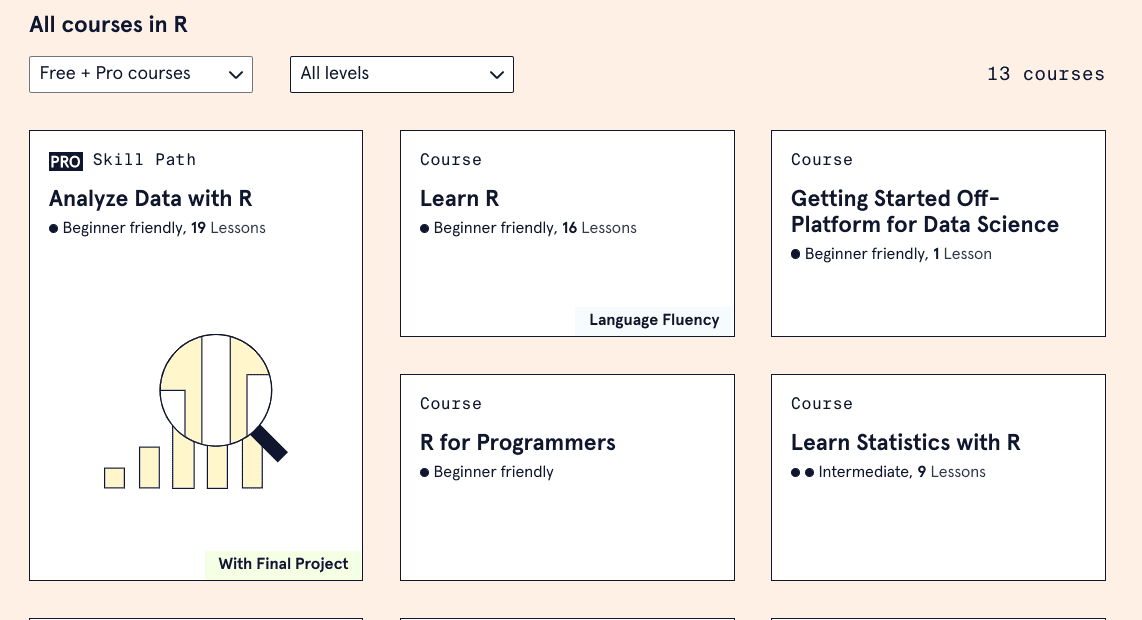The height and width of the screenshot is (620, 1142).
Task: Click the All courses in R heading
Action: click(x=108, y=25)
